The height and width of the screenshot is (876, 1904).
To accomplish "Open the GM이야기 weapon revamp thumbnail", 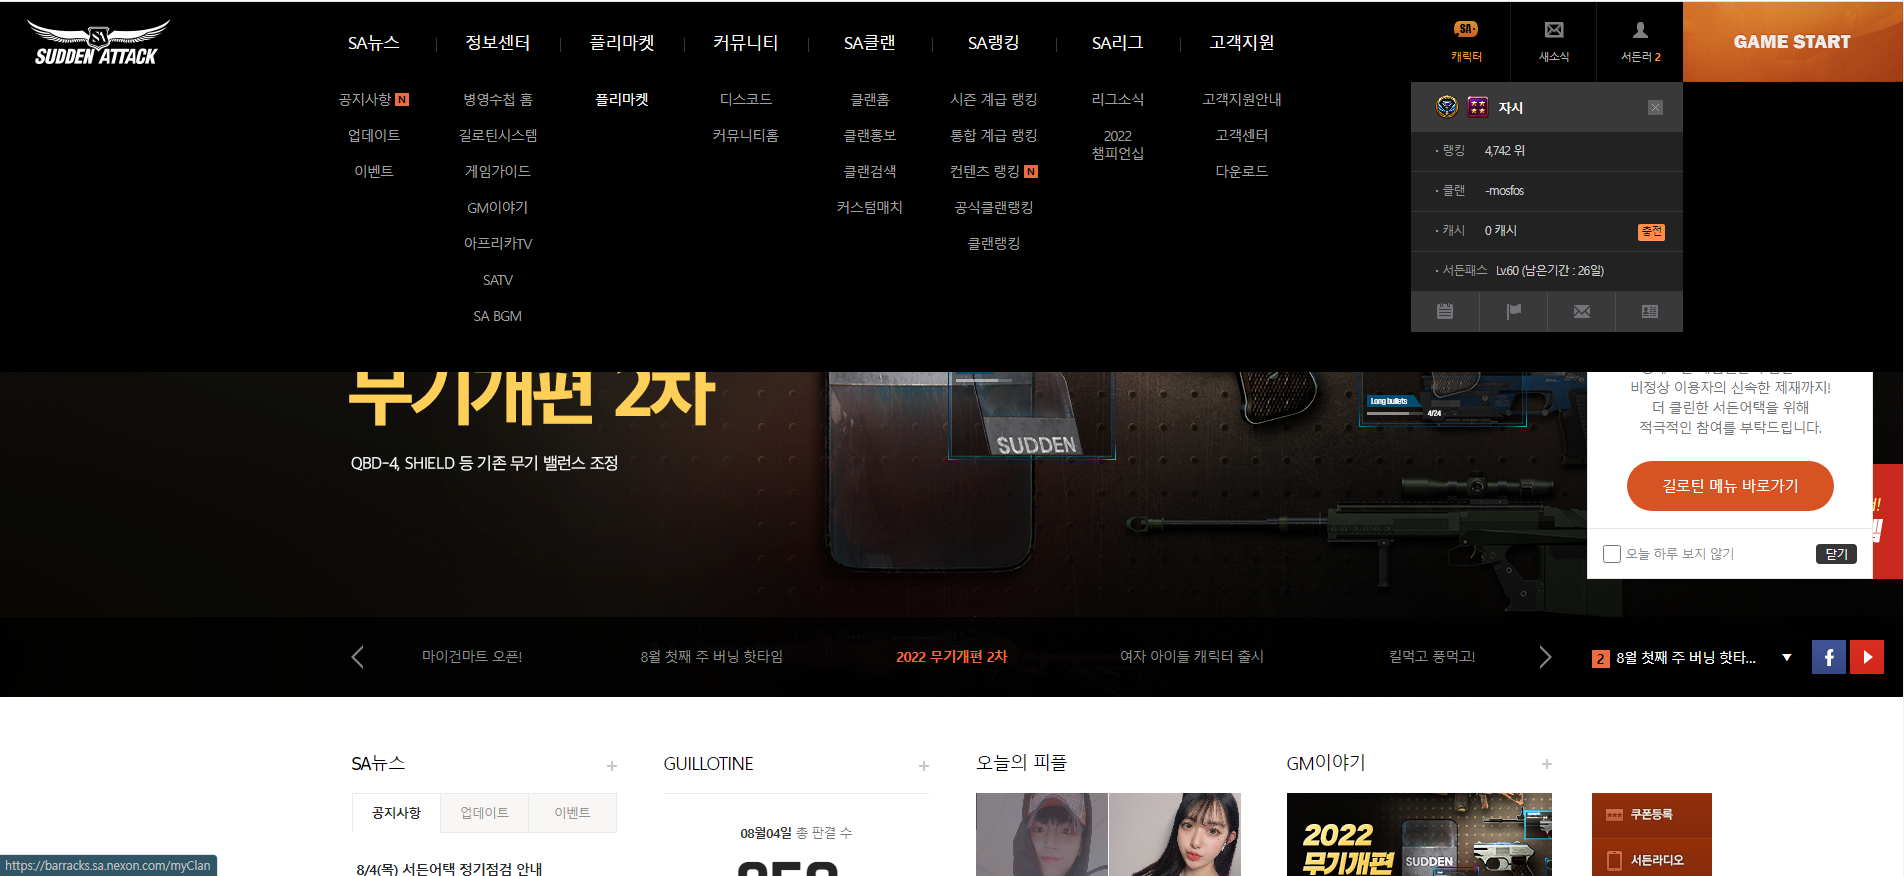I will (1418, 835).
